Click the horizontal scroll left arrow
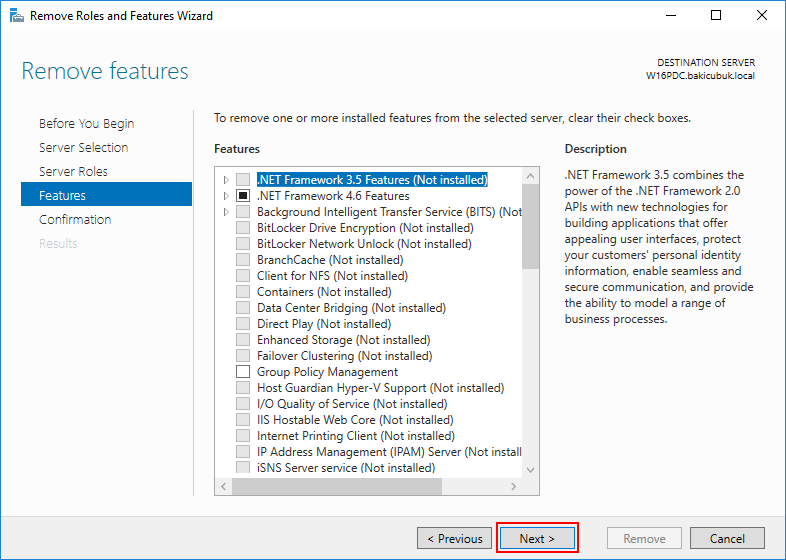This screenshot has height=560, width=786. [x=224, y=486]
